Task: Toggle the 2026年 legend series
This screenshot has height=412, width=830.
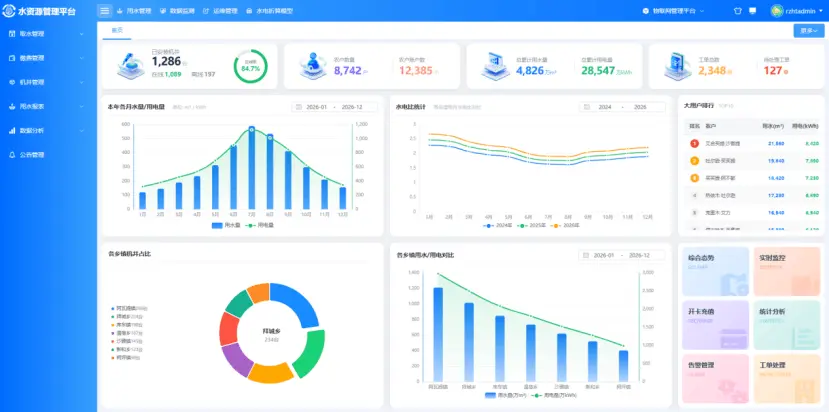Action: pos(565,226)
